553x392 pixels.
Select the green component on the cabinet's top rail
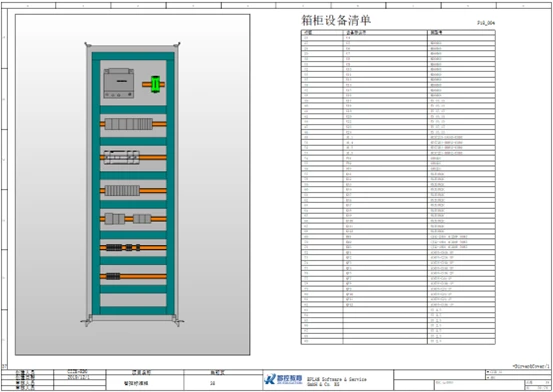155,84
